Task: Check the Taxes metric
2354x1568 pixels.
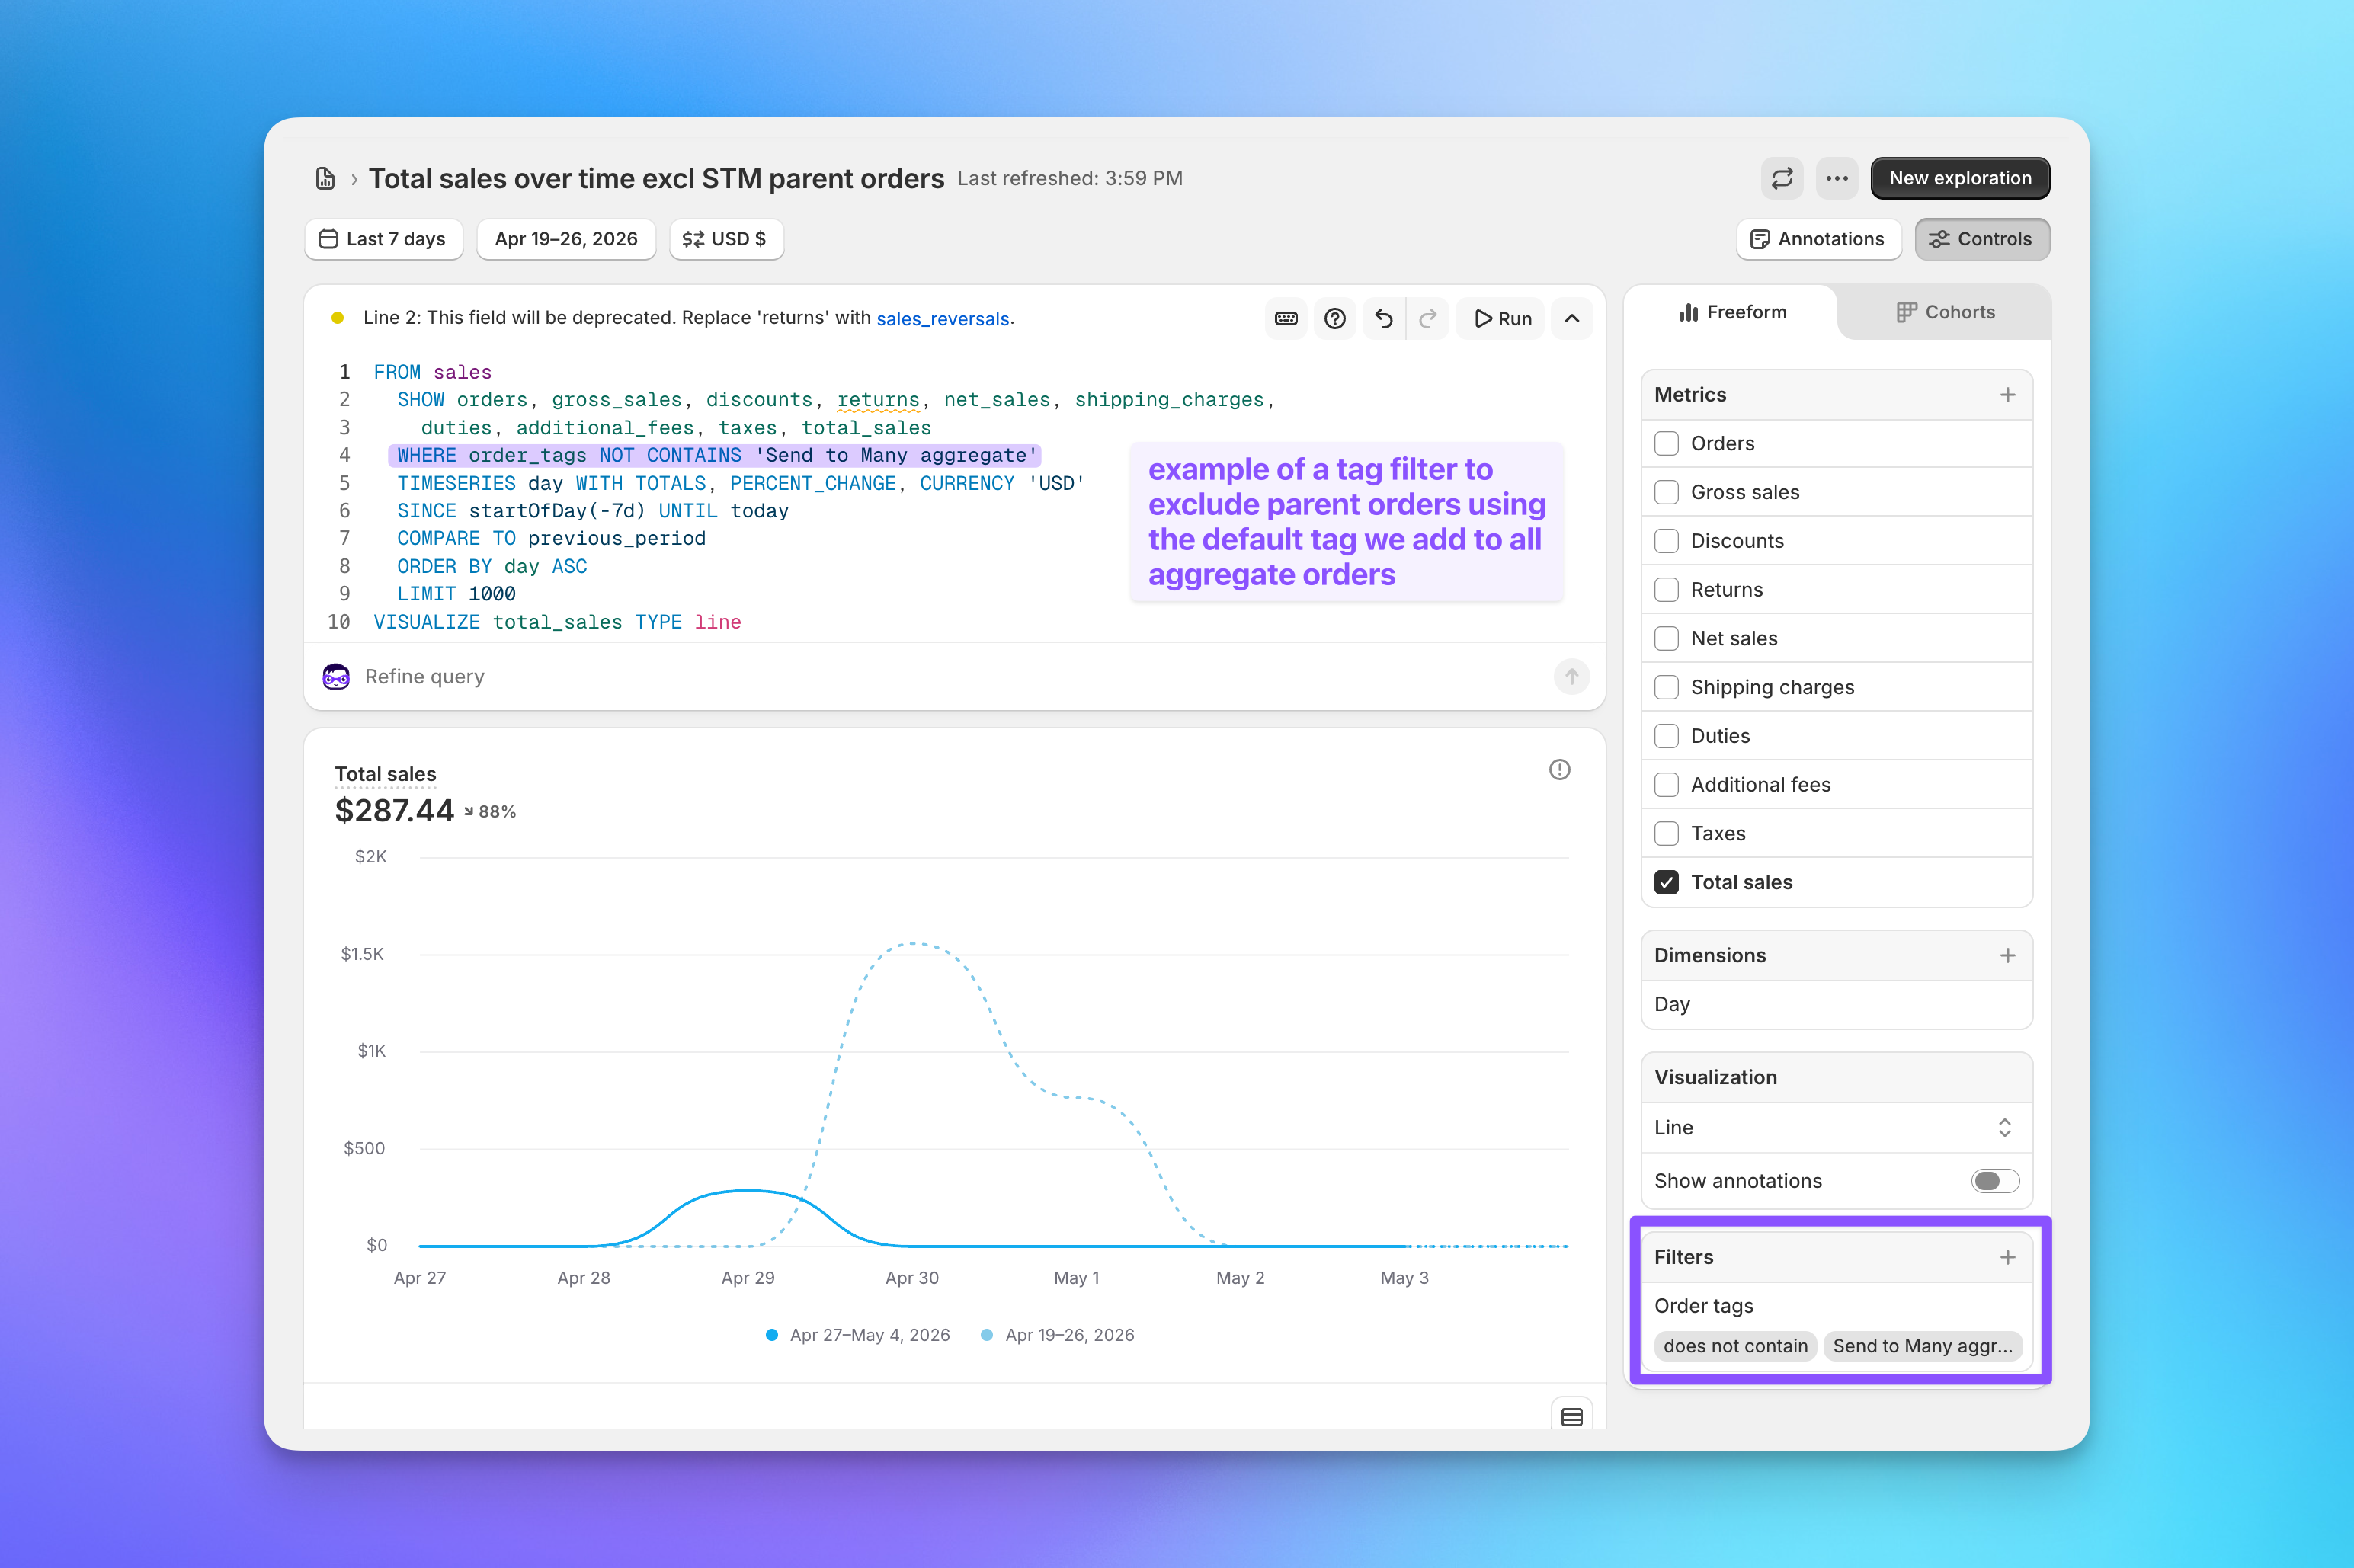Action: [1667, 834]
